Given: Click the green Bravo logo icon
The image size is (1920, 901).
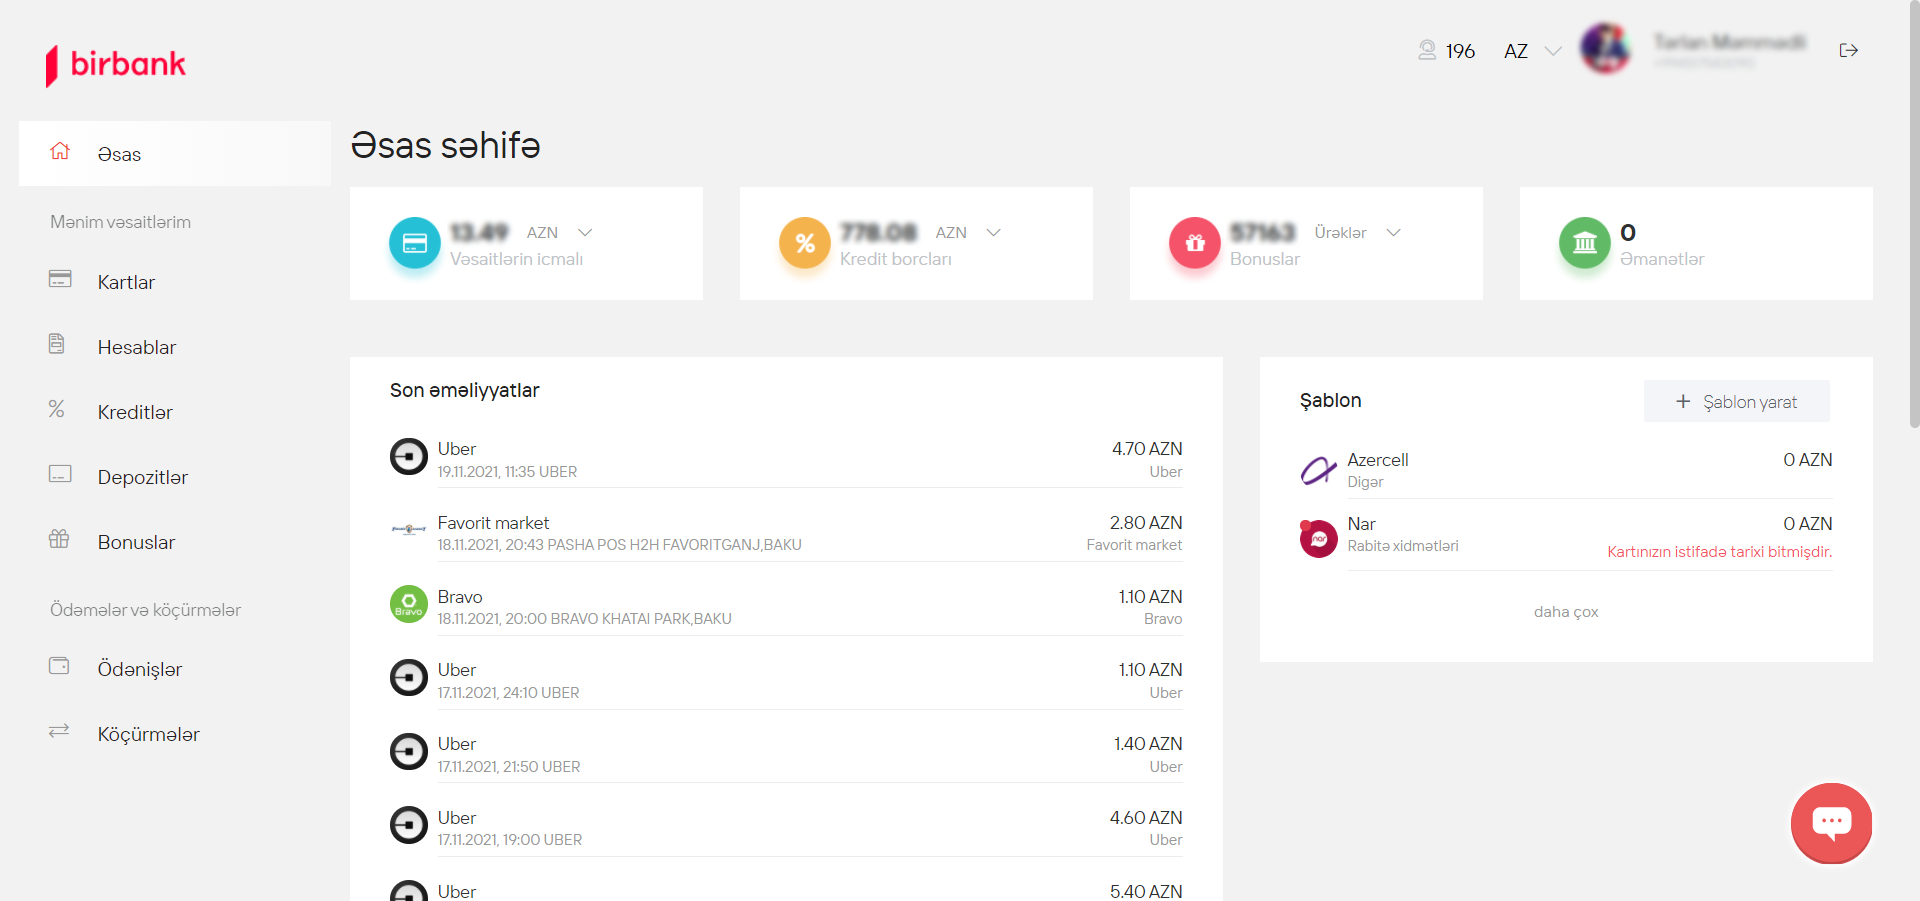Looking at the screenshot, I should click(408, 604).
